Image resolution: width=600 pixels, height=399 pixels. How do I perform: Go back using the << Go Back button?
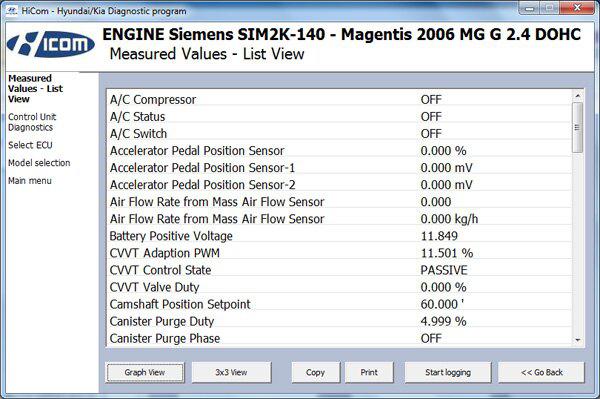coord(541,372)
